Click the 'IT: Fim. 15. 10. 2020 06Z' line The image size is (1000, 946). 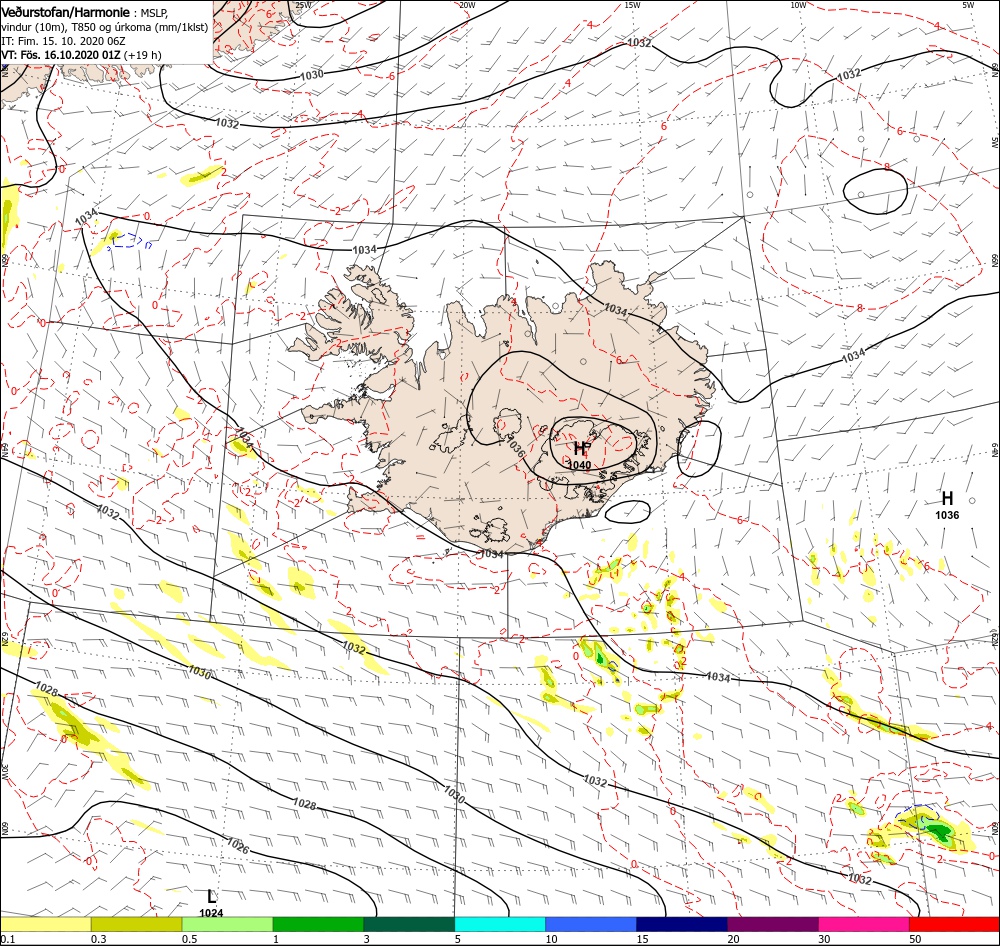[64, 41]
